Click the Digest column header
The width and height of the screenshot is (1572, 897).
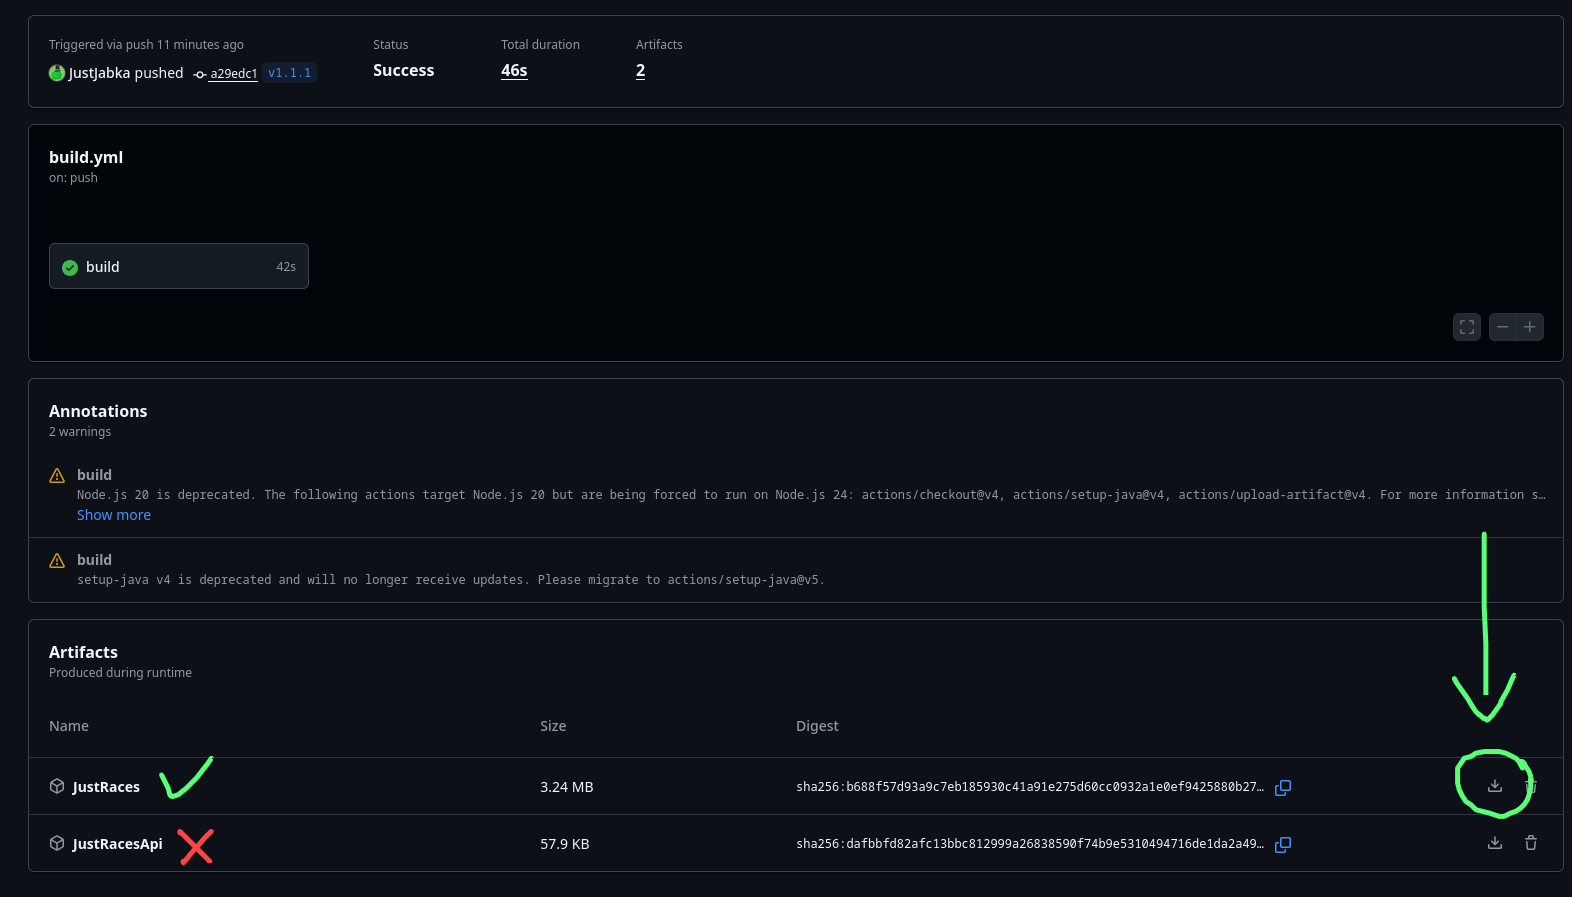pyautogui.click(x=817, y=726)
